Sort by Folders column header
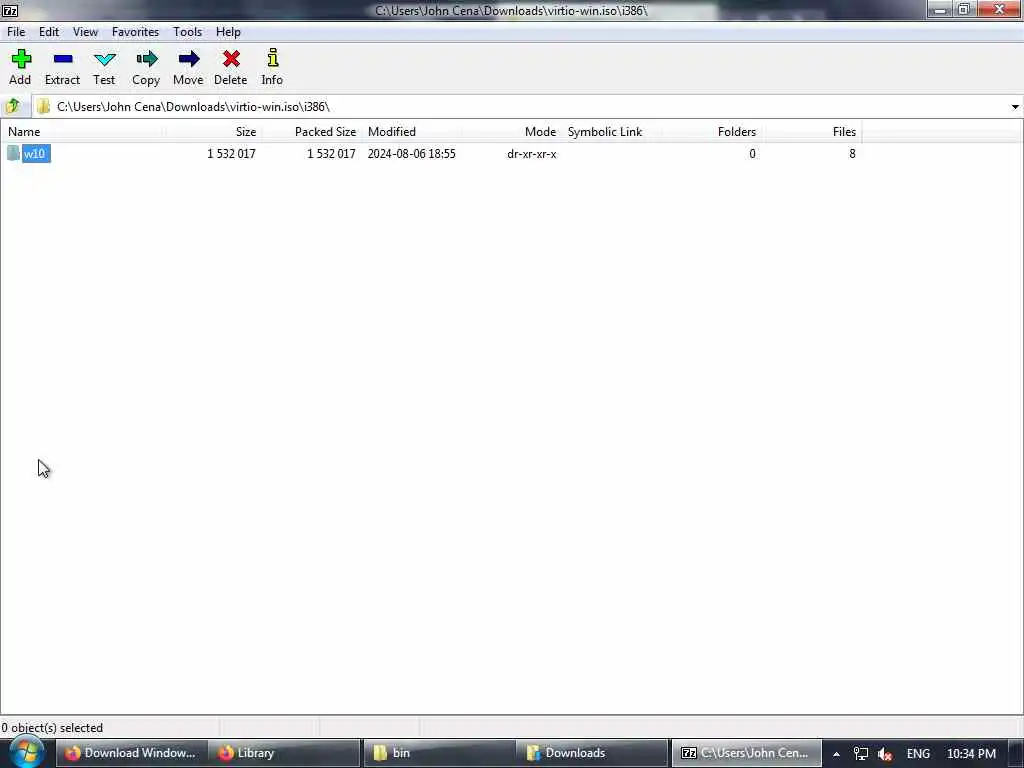The width and height of the screenshot is (1024, 768). tap(712, 131)
